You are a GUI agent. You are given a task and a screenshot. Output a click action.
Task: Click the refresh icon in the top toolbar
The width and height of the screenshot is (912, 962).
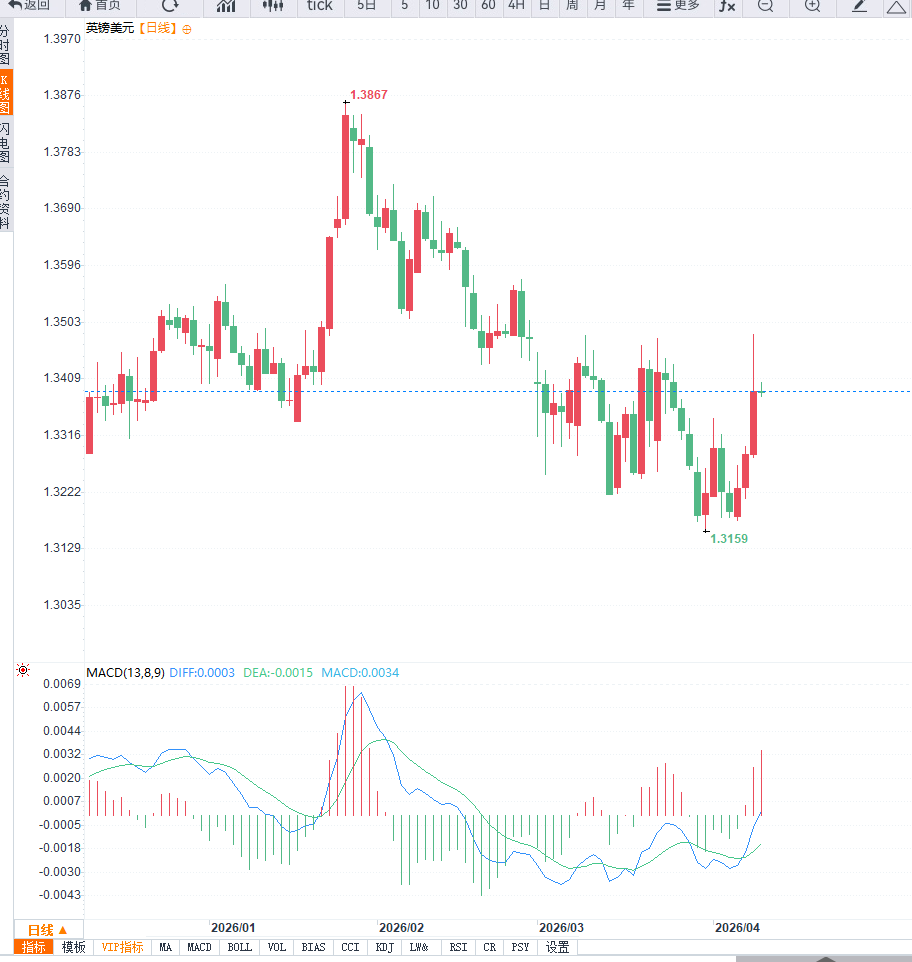click(170, 6)
